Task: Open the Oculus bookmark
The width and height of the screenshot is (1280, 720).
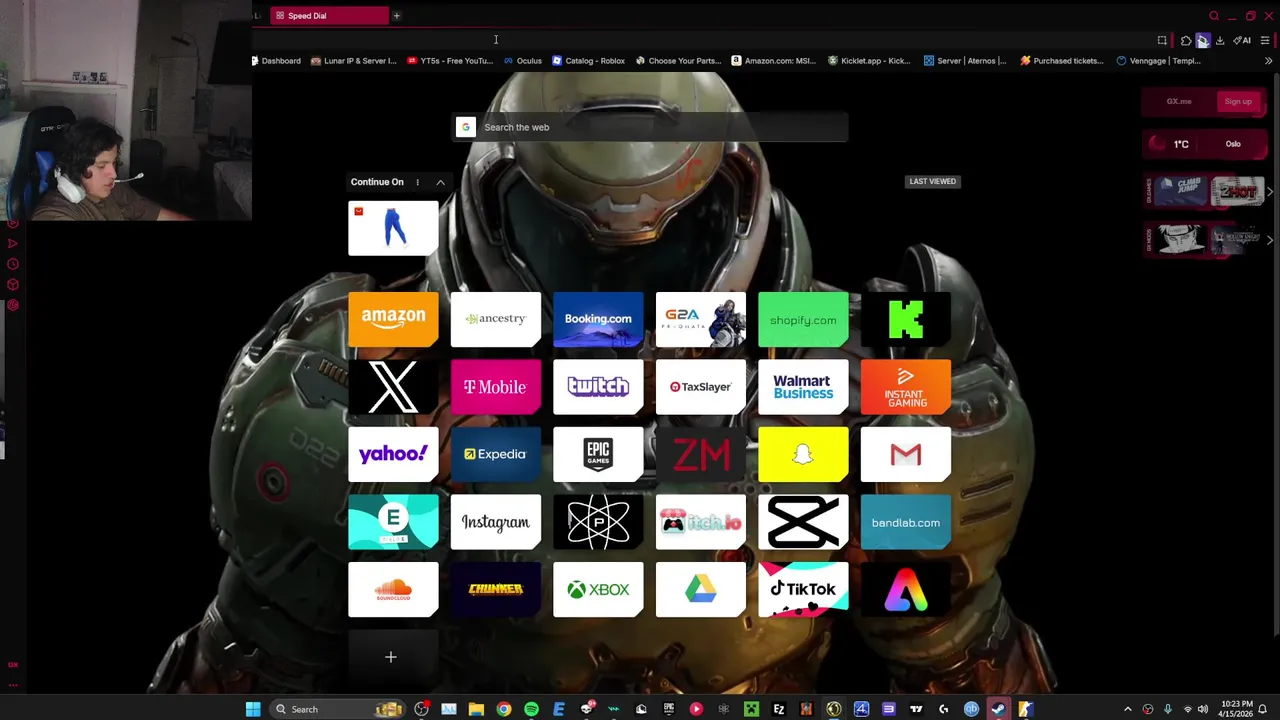Action: [x=523, y=61]
